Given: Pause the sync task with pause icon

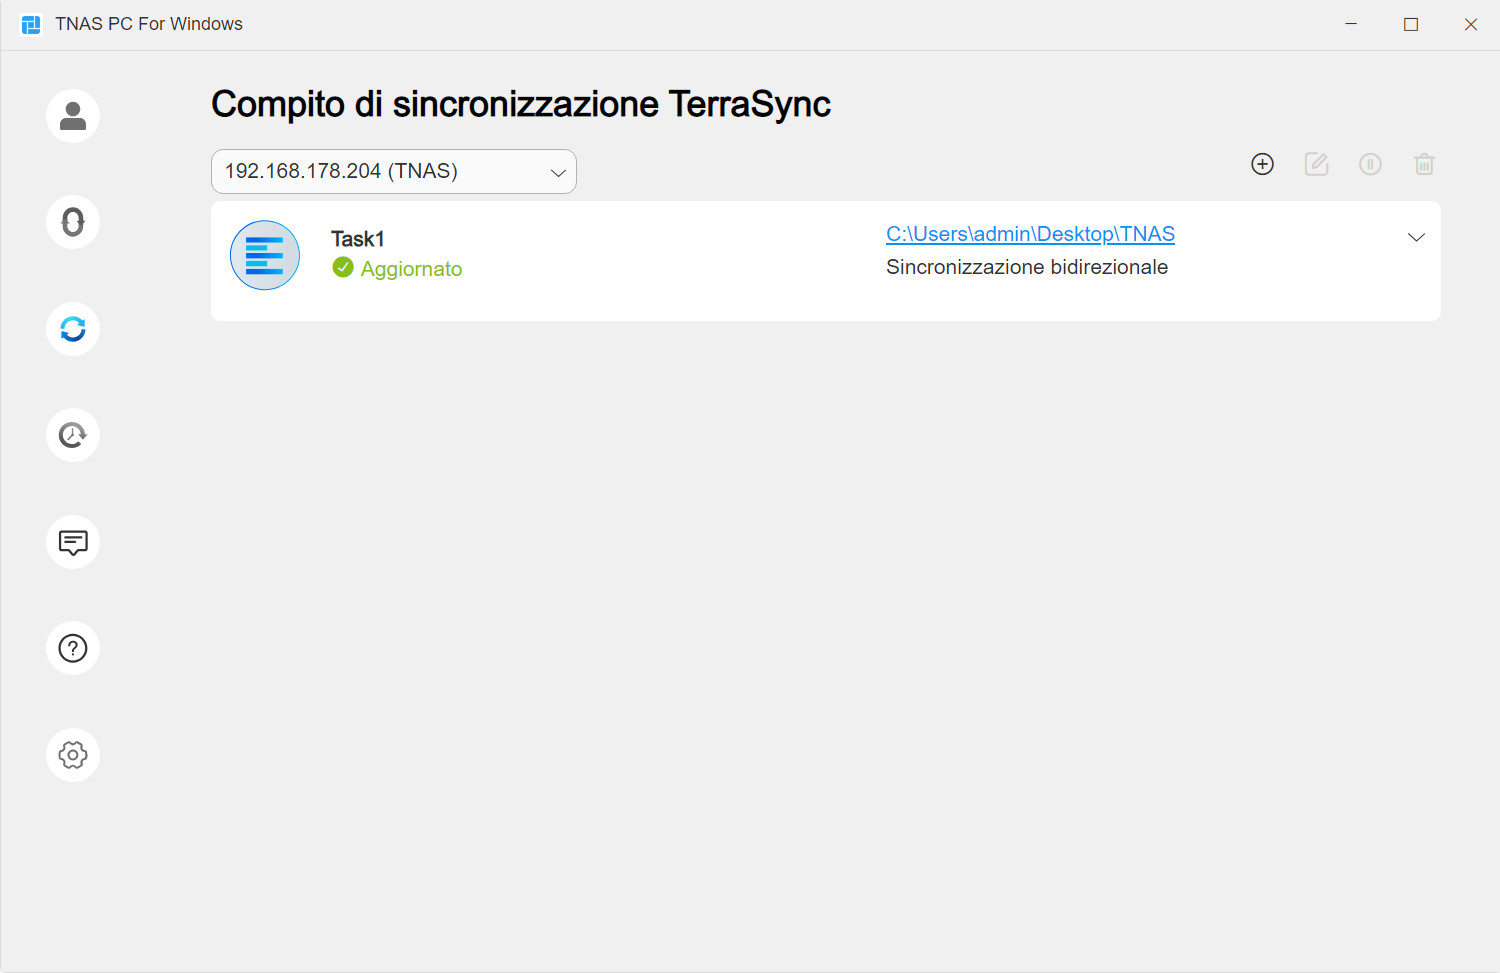Looking at the screenshot, I should coord(1371,164).
